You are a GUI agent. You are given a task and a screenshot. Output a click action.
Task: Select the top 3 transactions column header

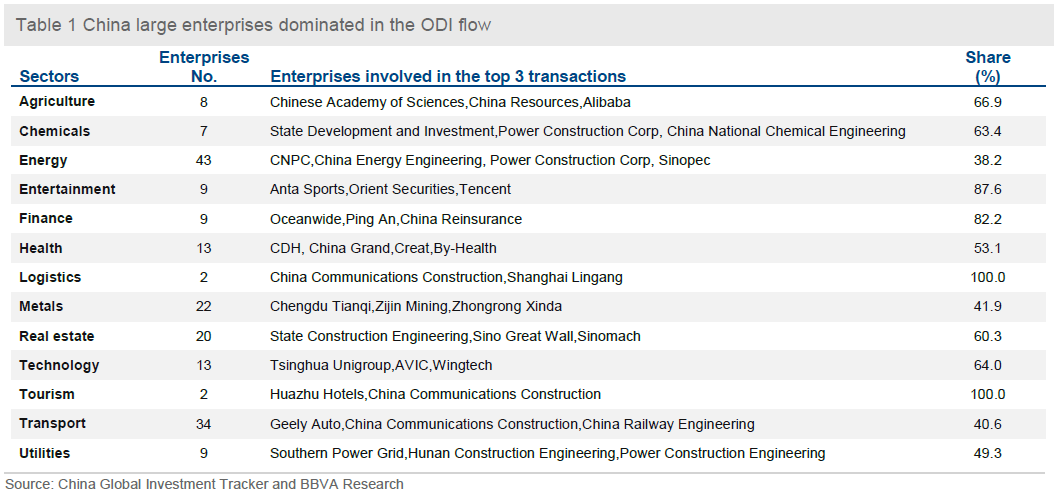[448, 76]
